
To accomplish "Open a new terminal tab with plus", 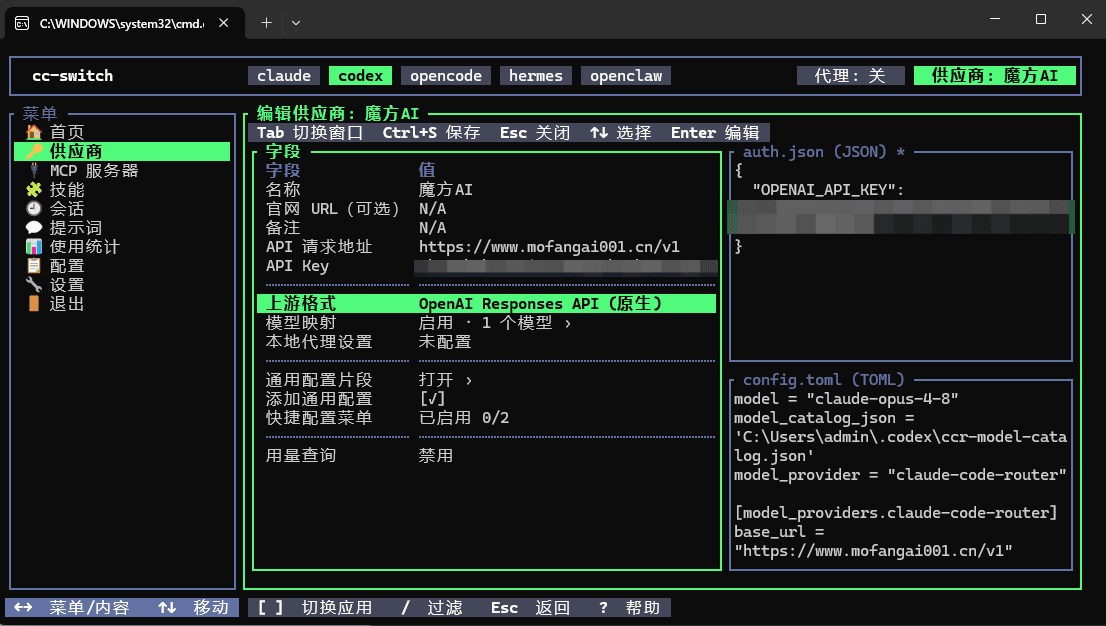I will pyautogui.click(x=266, y=23).
